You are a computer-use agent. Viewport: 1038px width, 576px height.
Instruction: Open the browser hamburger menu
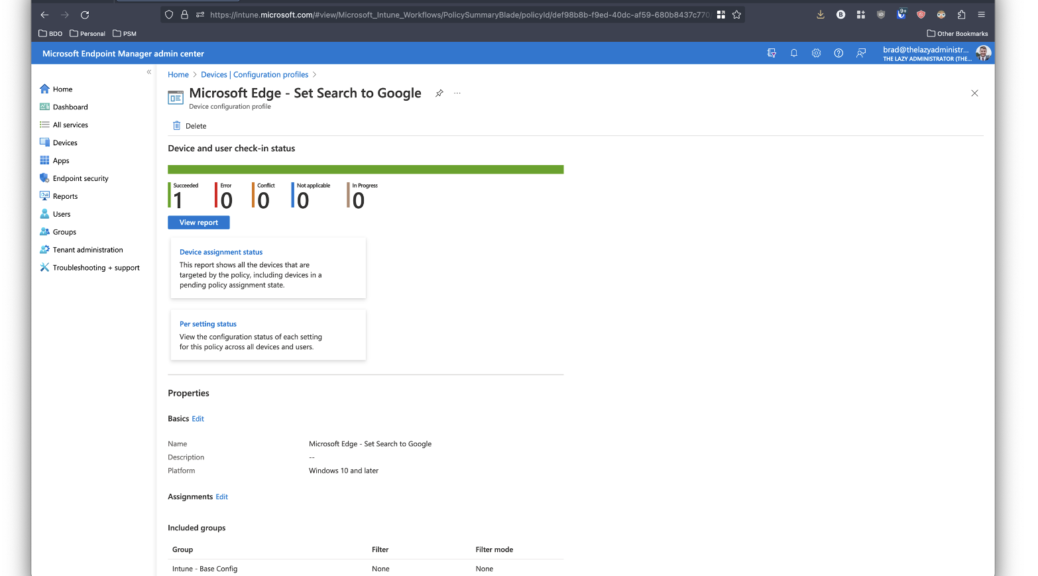click(x=981, y=15)
